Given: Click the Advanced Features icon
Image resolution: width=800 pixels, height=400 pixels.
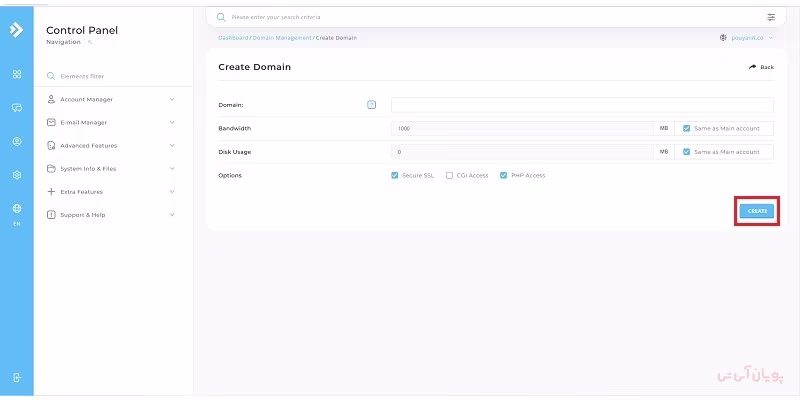Looking at the screenshot, I should 51,145.
